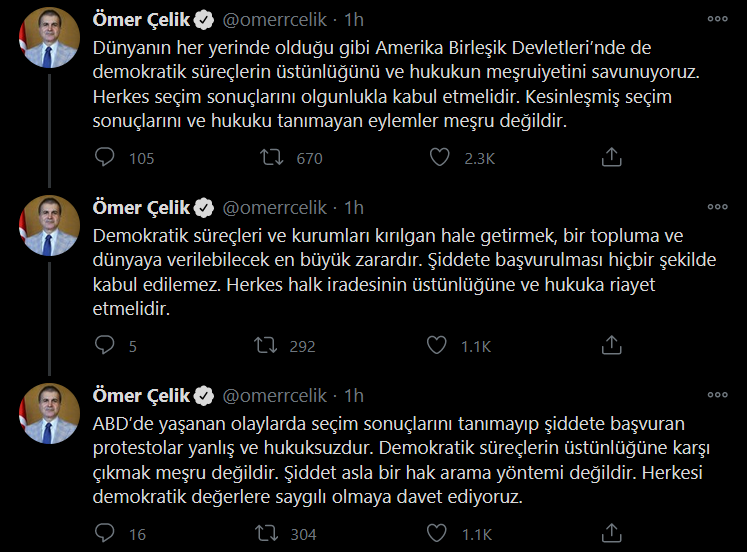Reply to the third tweet with 16 replies
Screen dimensions: 747x552
pos(105,534)
